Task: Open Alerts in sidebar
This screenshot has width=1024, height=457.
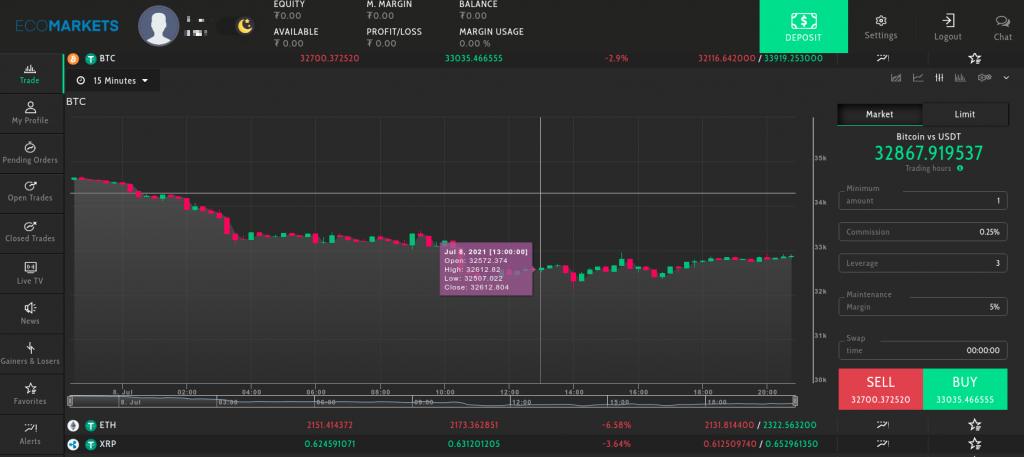Action: click(29, 434)
